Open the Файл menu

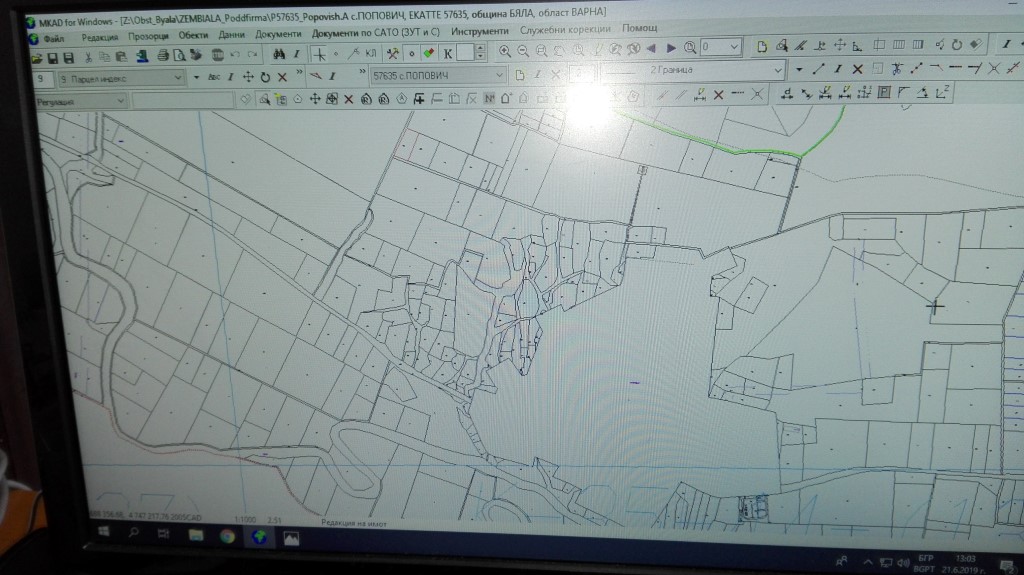[x=53, y=36]
